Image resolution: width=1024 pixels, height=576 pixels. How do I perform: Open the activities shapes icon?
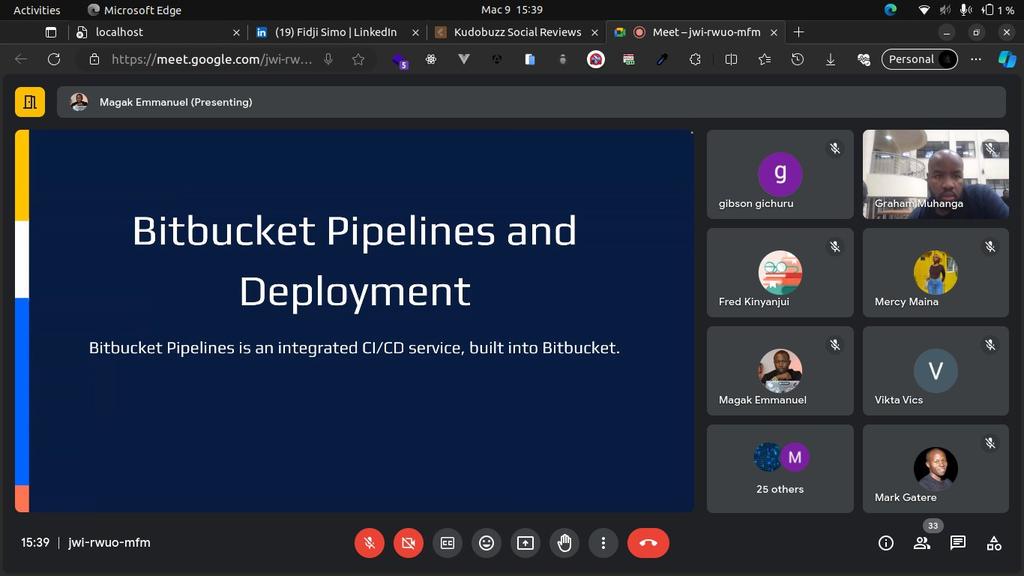pyautogui.click(x=994, y=543)
